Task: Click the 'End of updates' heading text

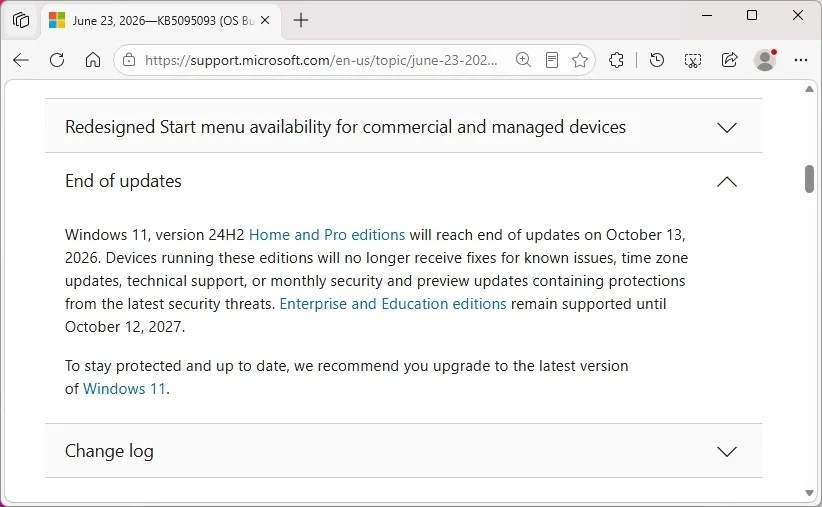Action: (x=123, y=181)
